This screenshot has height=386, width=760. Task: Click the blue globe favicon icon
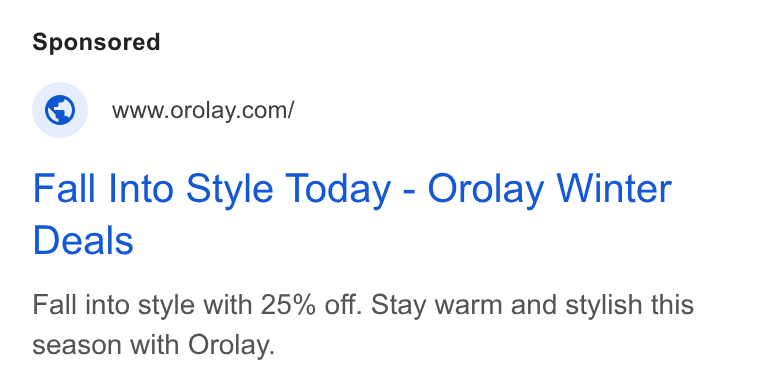[60, 110]
